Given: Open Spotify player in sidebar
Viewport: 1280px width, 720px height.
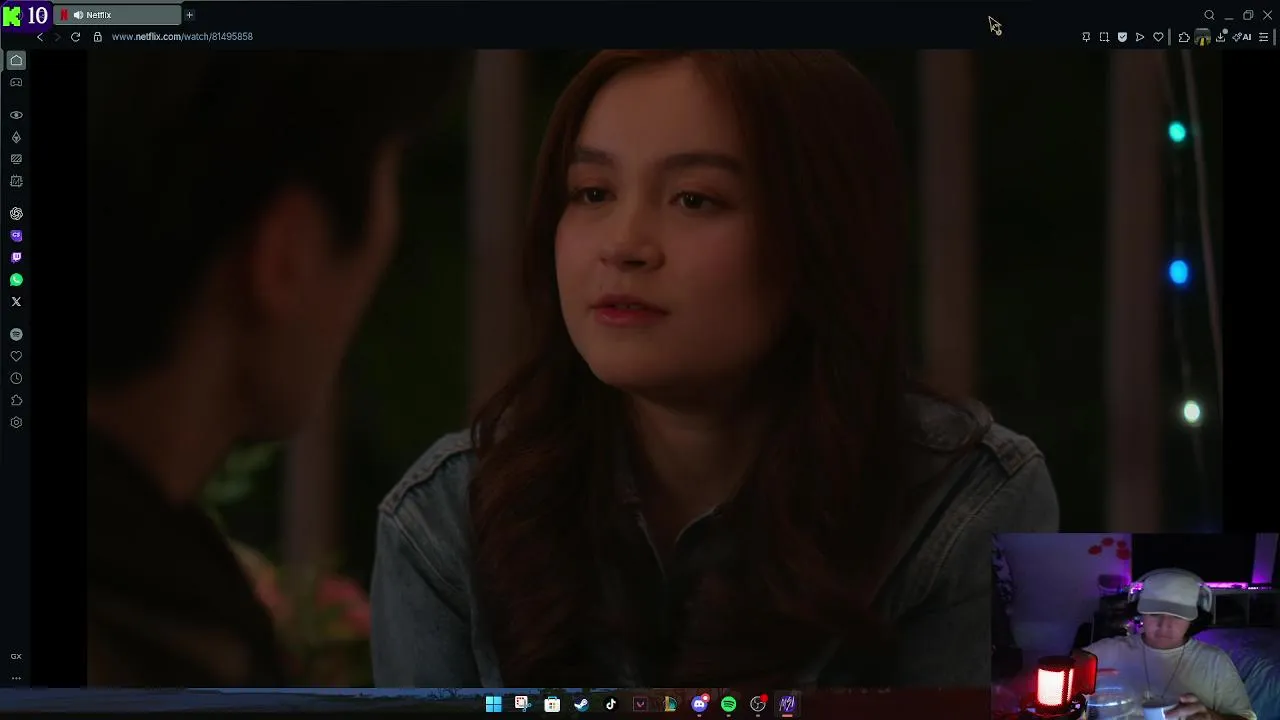Looking at the screenshot, I should [x=16, y=334].
